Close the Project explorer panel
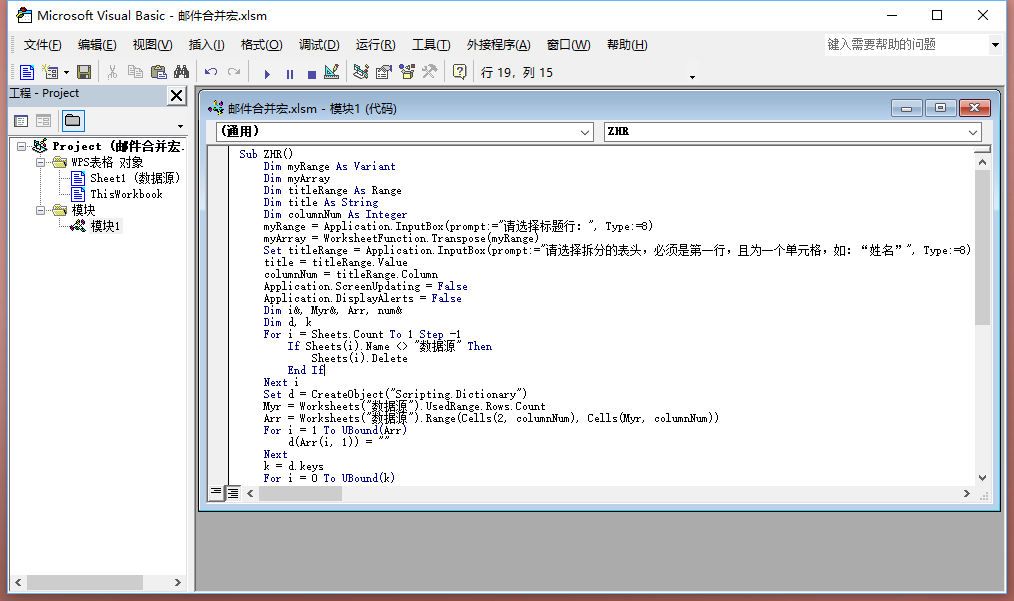Image resolution: width=1014 pixels, height=601 pixels. click(176, 95)
